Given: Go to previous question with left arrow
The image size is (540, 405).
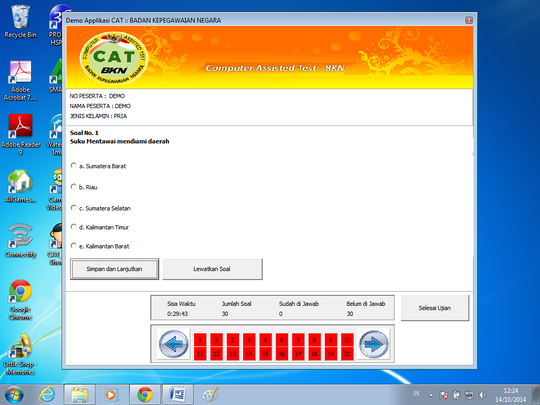Looking at the screenshot, I should (x=174, y=343).
